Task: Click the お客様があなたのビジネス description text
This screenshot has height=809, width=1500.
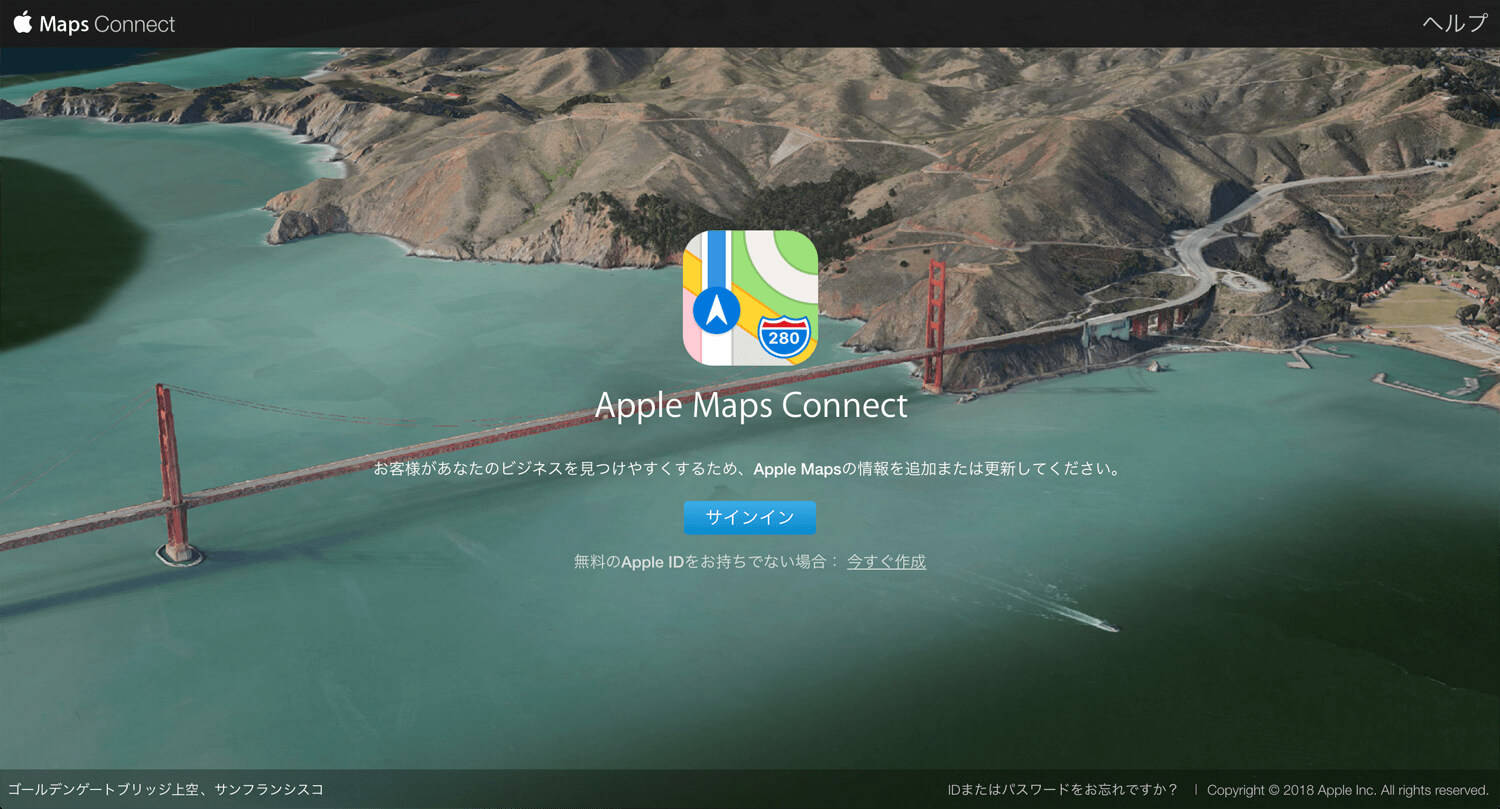Action: (x=747, y=469)
